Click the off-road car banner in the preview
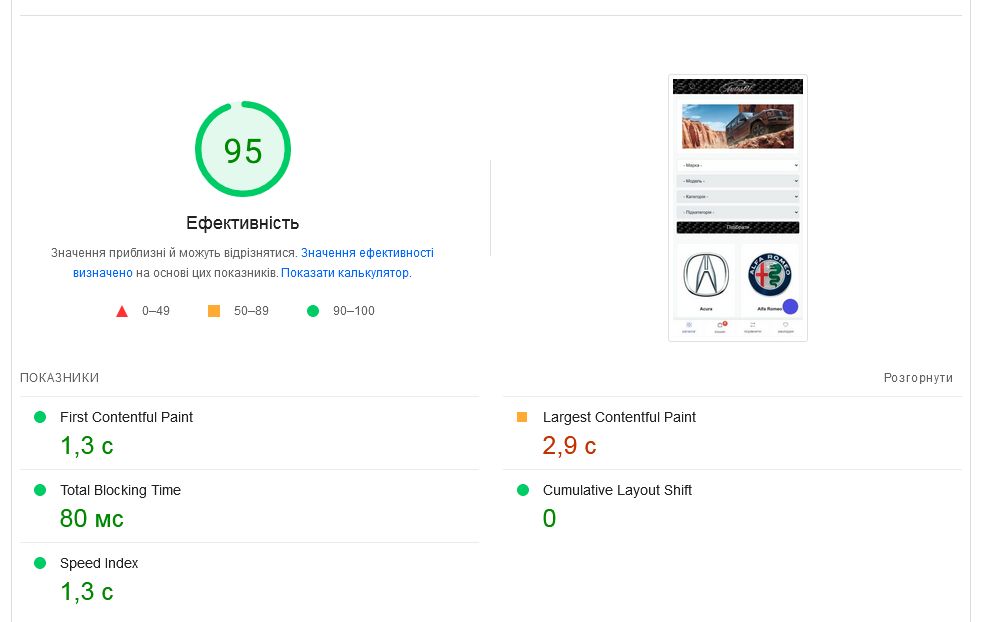Image resolution: width=996 pixels, height=622 pixels. pyautogui.click(x=737, y=126)
